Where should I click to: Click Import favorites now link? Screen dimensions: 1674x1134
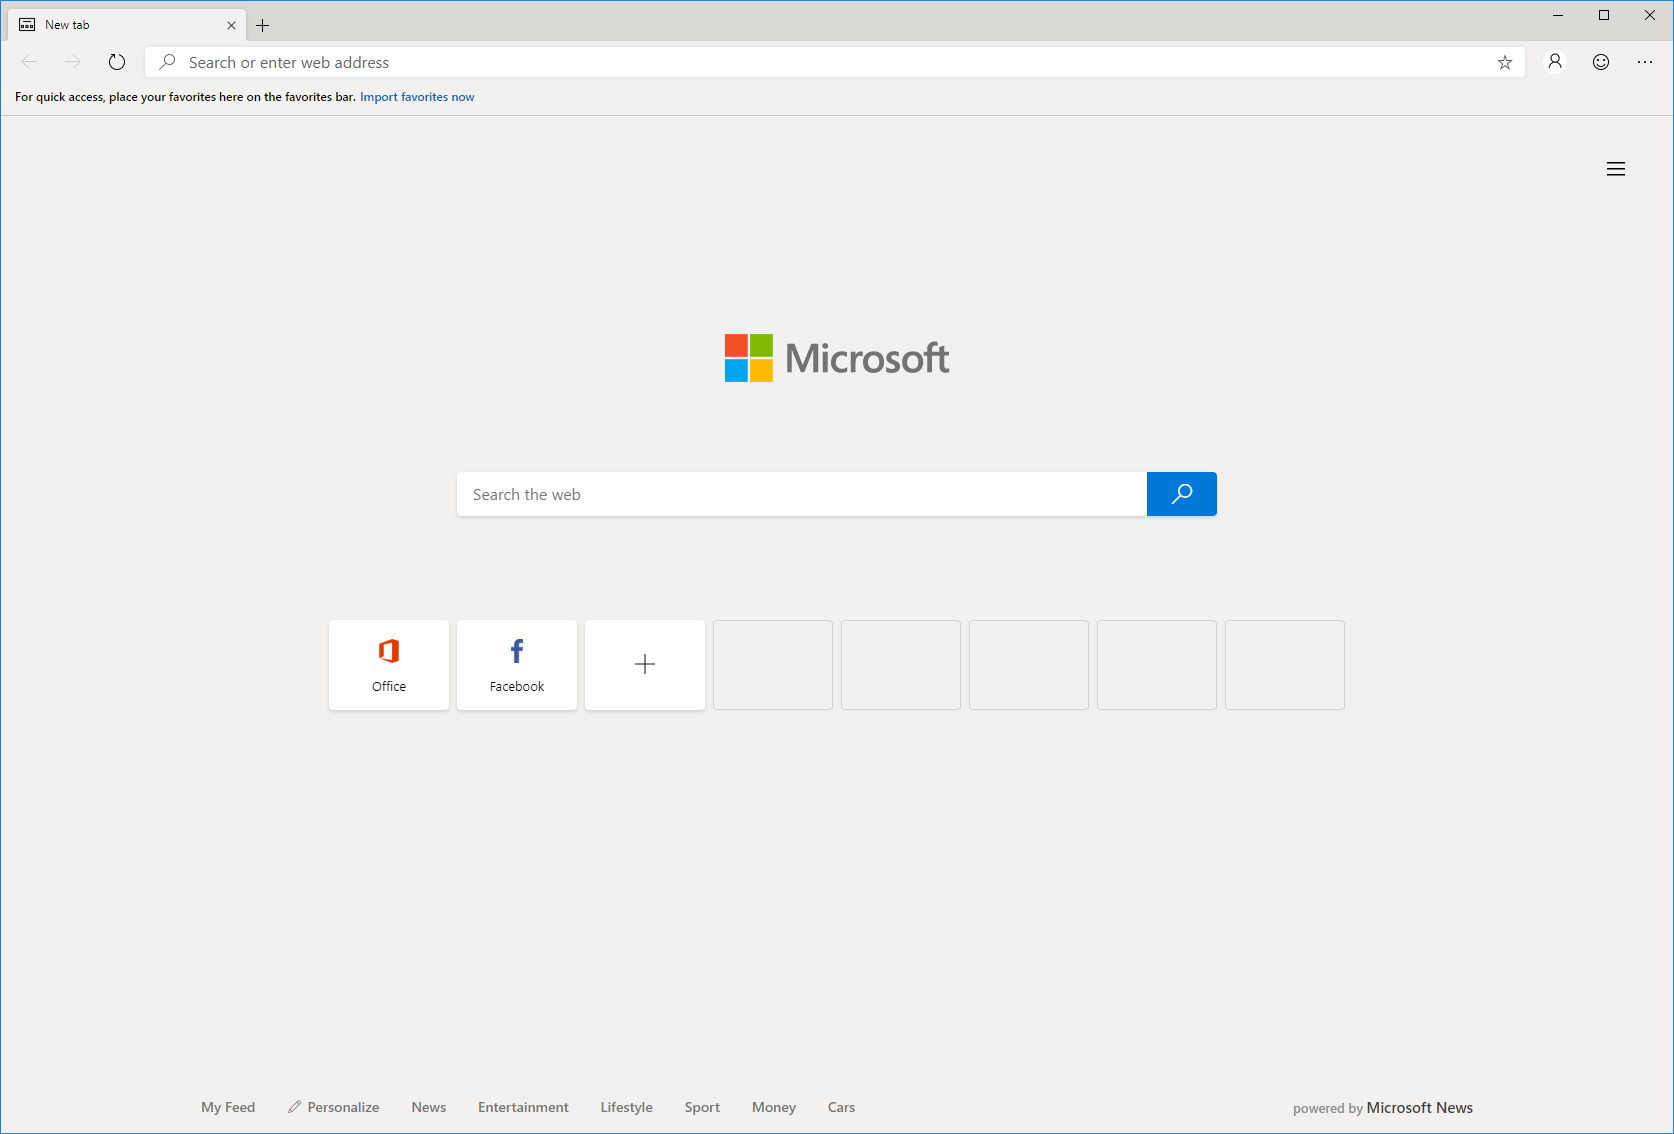[417, 97]
